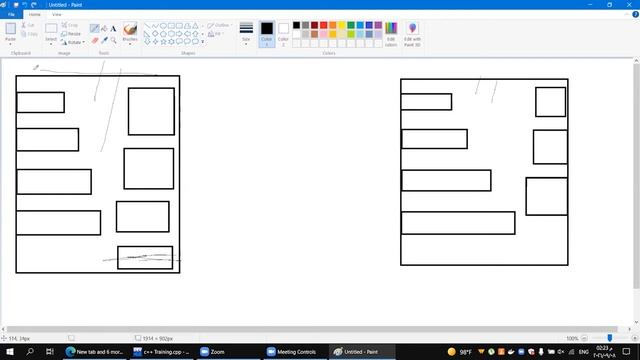Open the shape Outline dropdown

pos(219,25)
